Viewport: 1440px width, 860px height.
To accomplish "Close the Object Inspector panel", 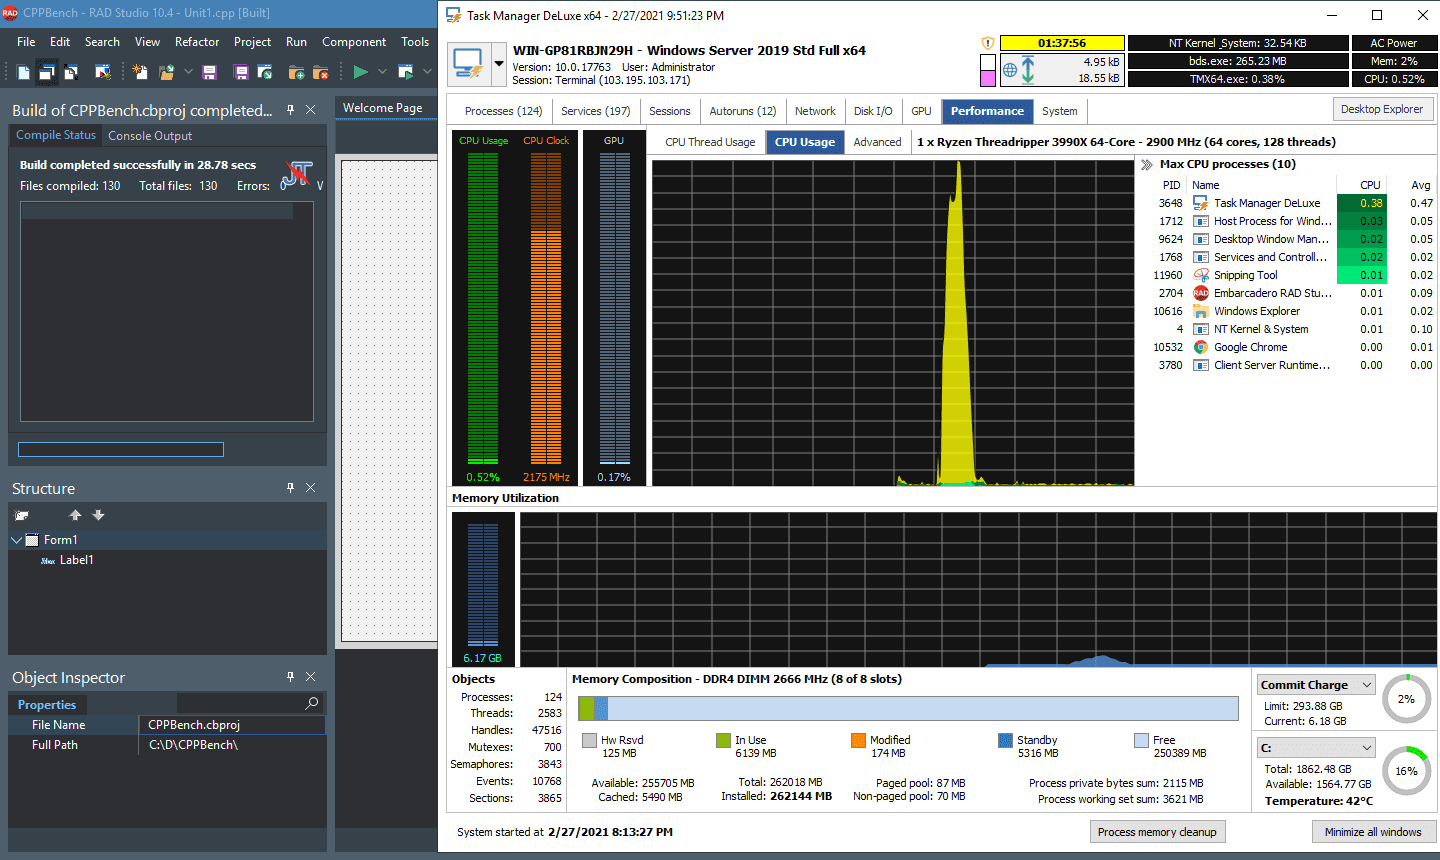I will coord(311,677).
